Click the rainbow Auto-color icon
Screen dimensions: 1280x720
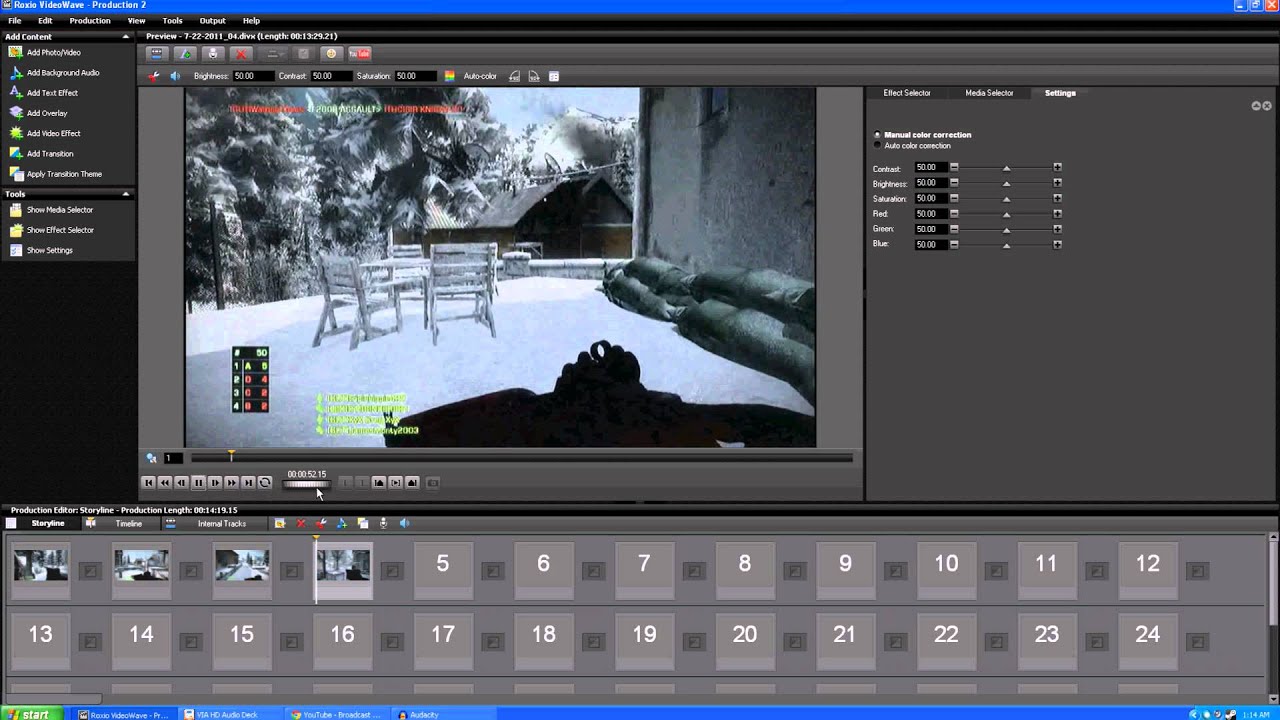(450, 76)
